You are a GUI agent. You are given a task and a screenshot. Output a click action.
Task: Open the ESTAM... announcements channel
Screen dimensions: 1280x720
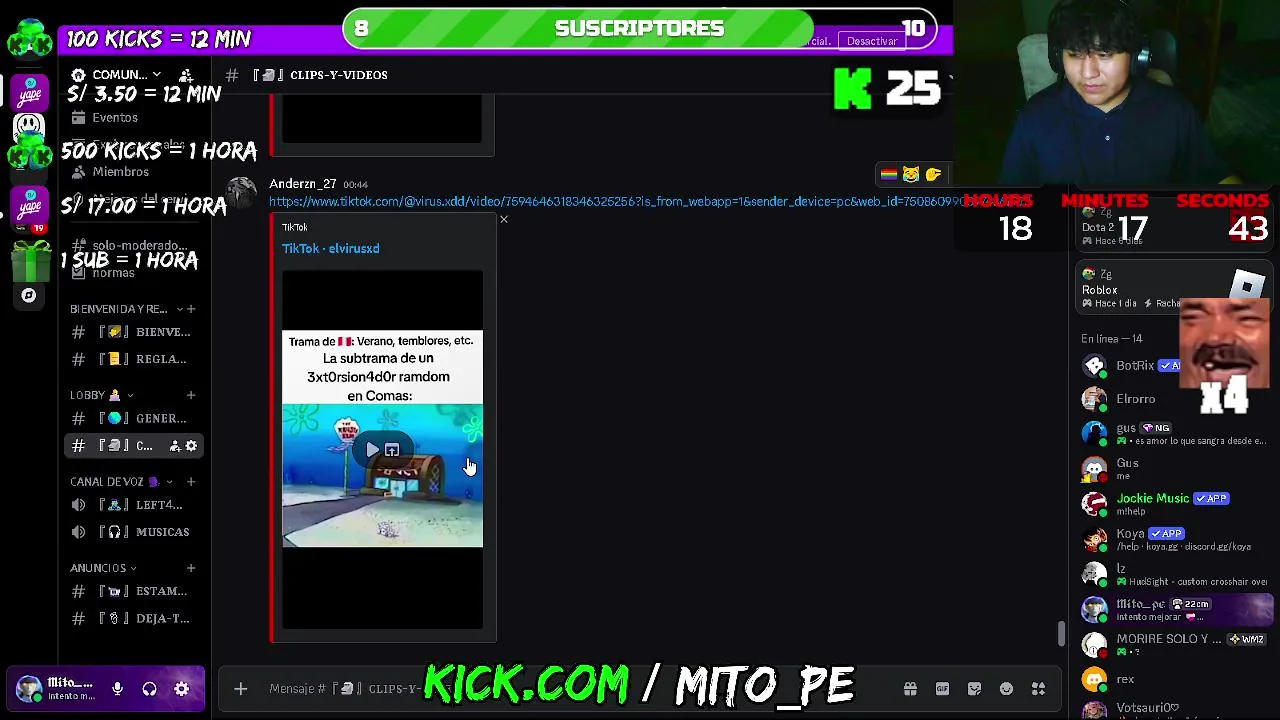[135, 591]
